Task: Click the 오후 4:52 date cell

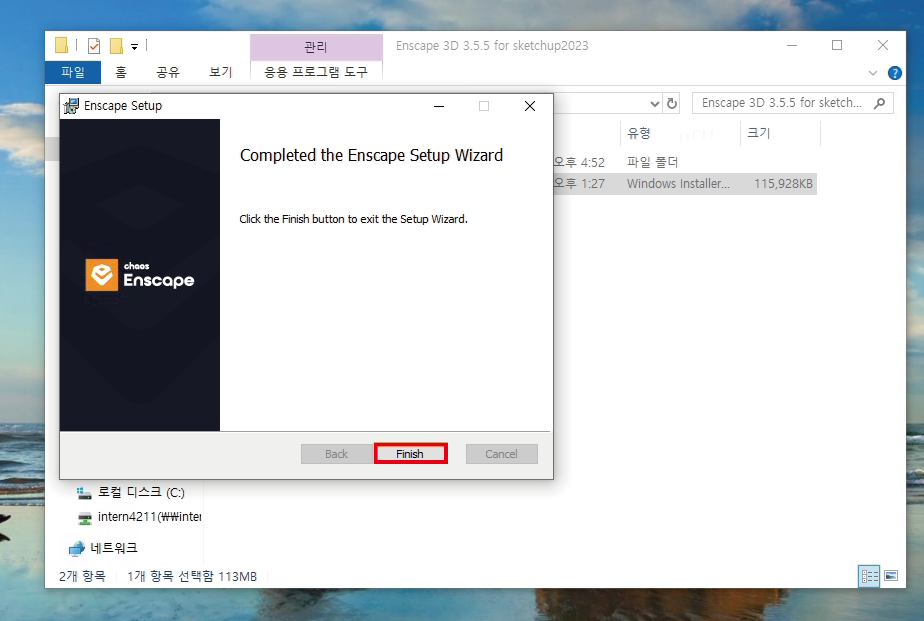Action: pos(579,162)
